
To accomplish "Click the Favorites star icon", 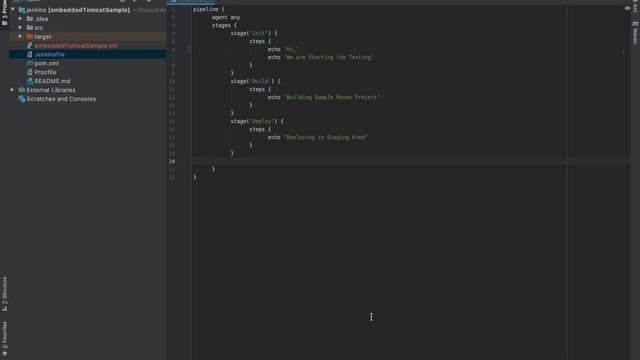I will click(4, 353).
